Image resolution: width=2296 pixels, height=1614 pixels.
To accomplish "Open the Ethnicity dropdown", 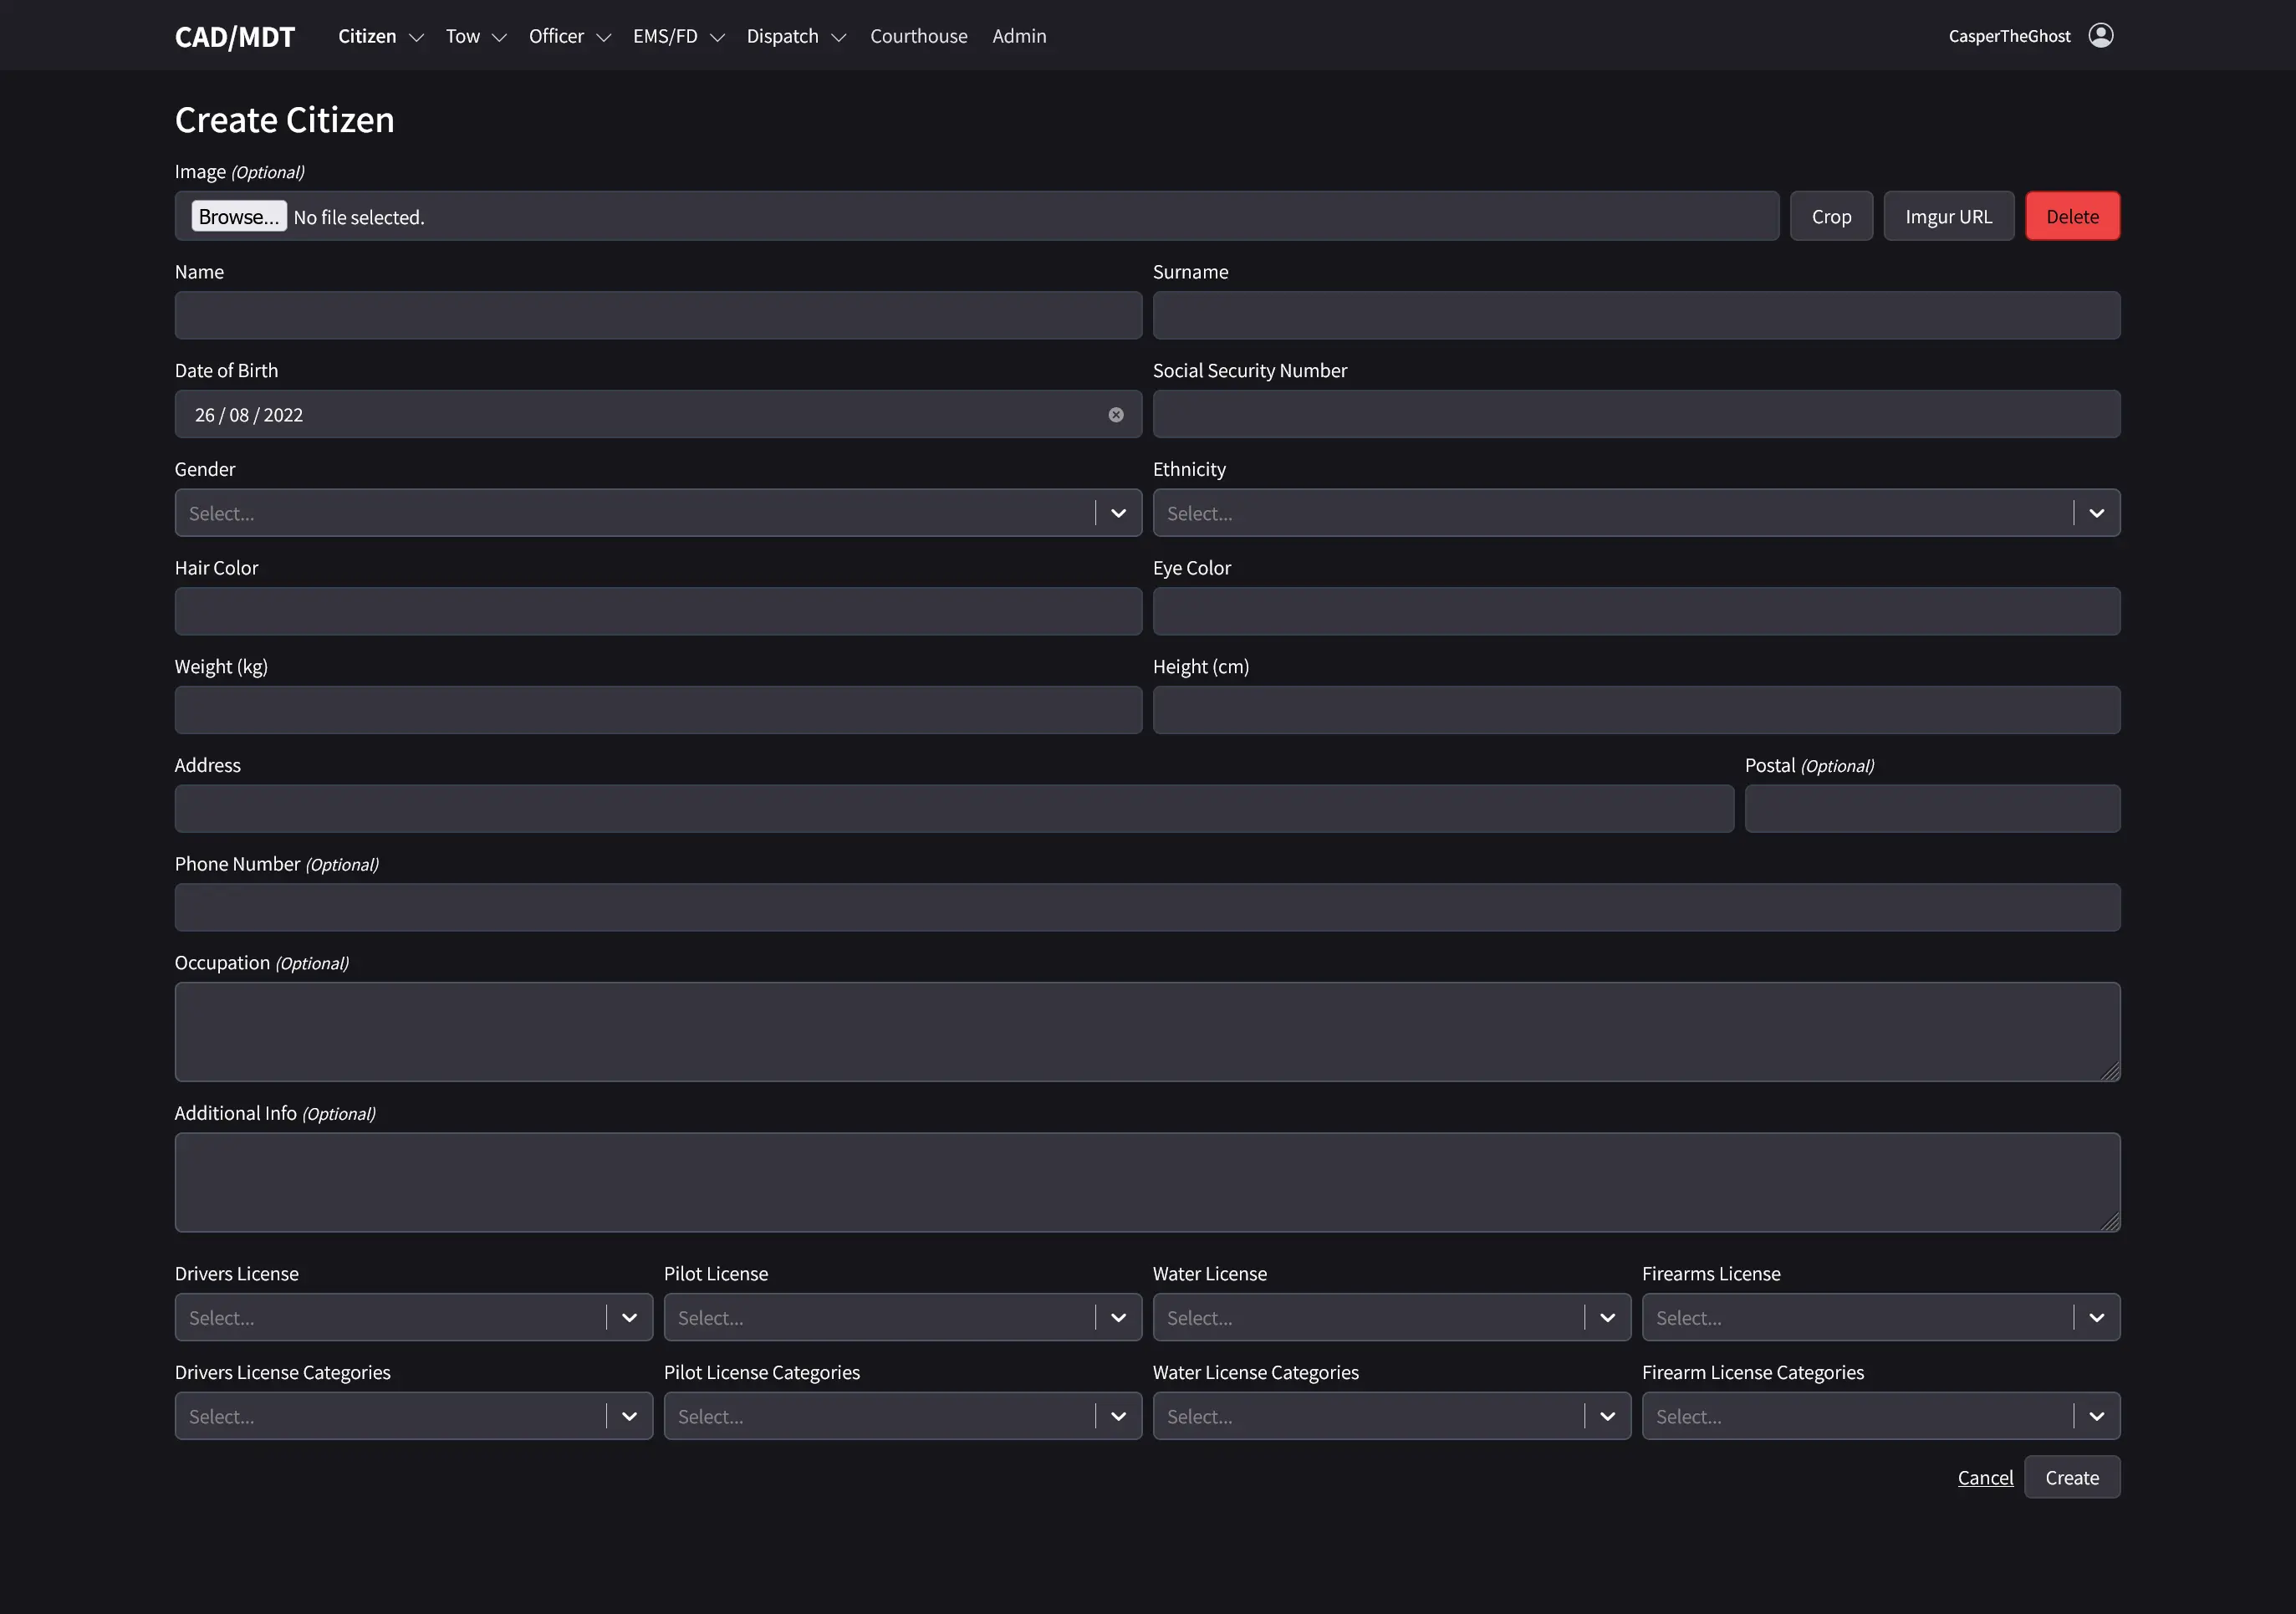I will pos(2096,512).
